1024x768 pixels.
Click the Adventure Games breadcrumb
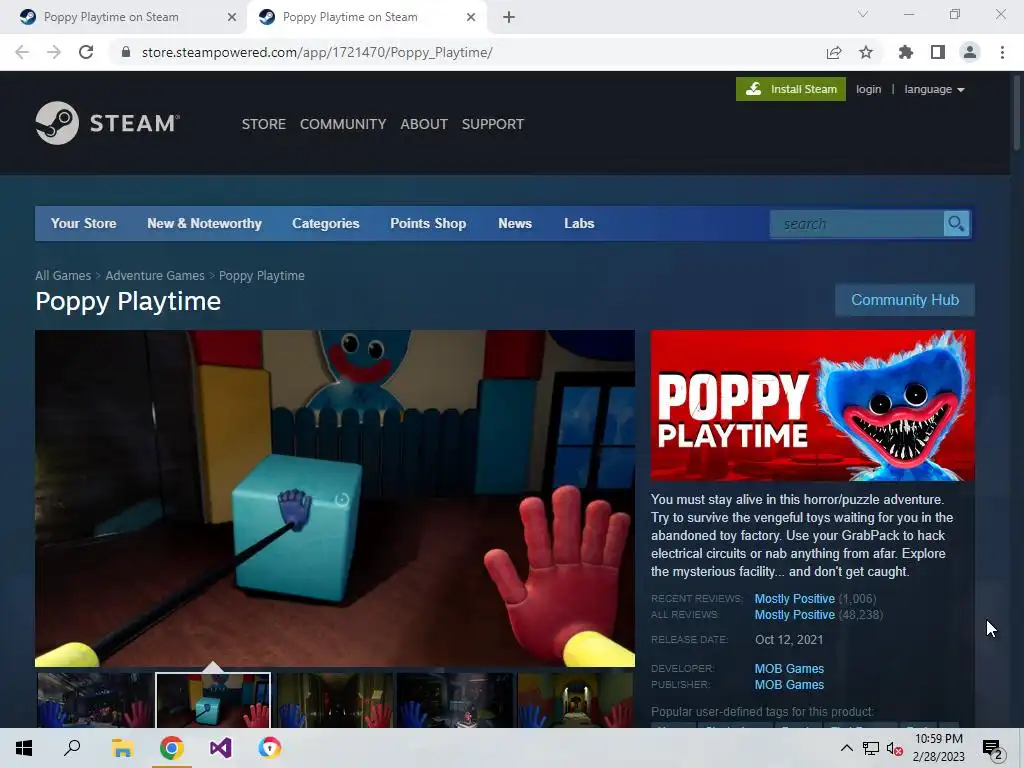click(x=155, y=276)
